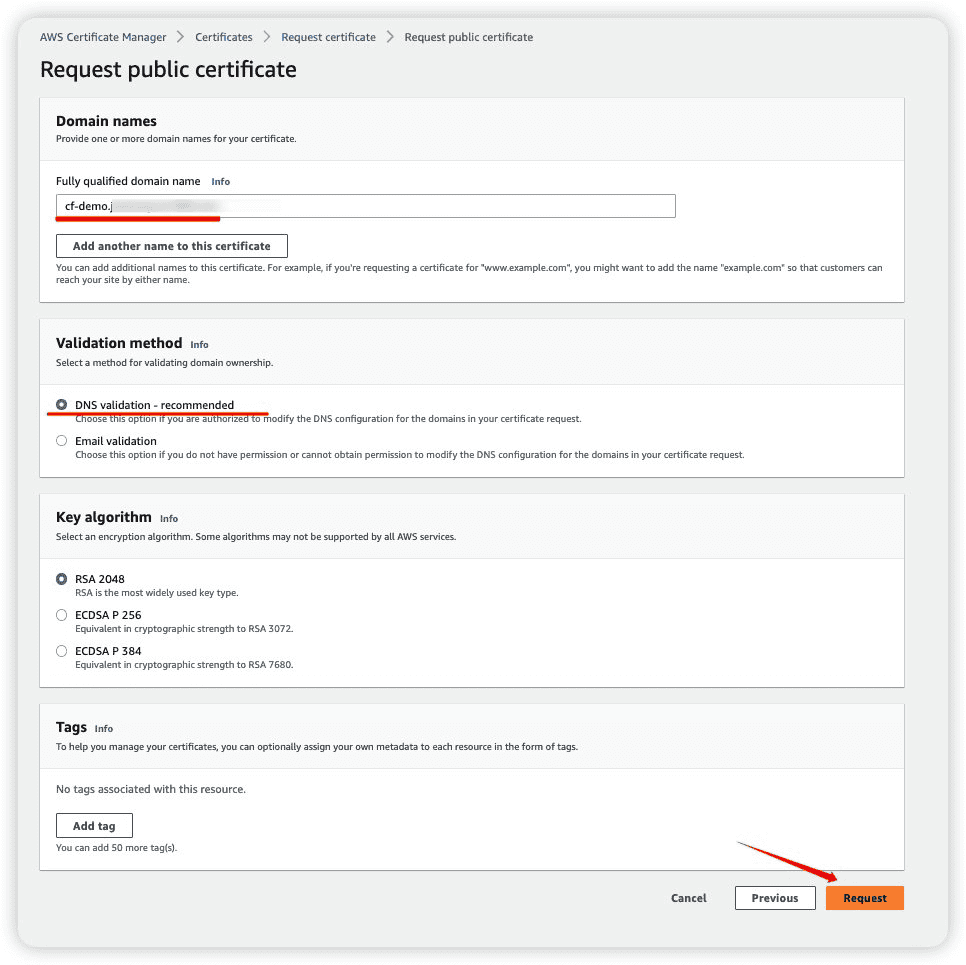The width and height of the screenshot is (966, 965).
Task: Click the orange Request button
Action: (864, 898)
